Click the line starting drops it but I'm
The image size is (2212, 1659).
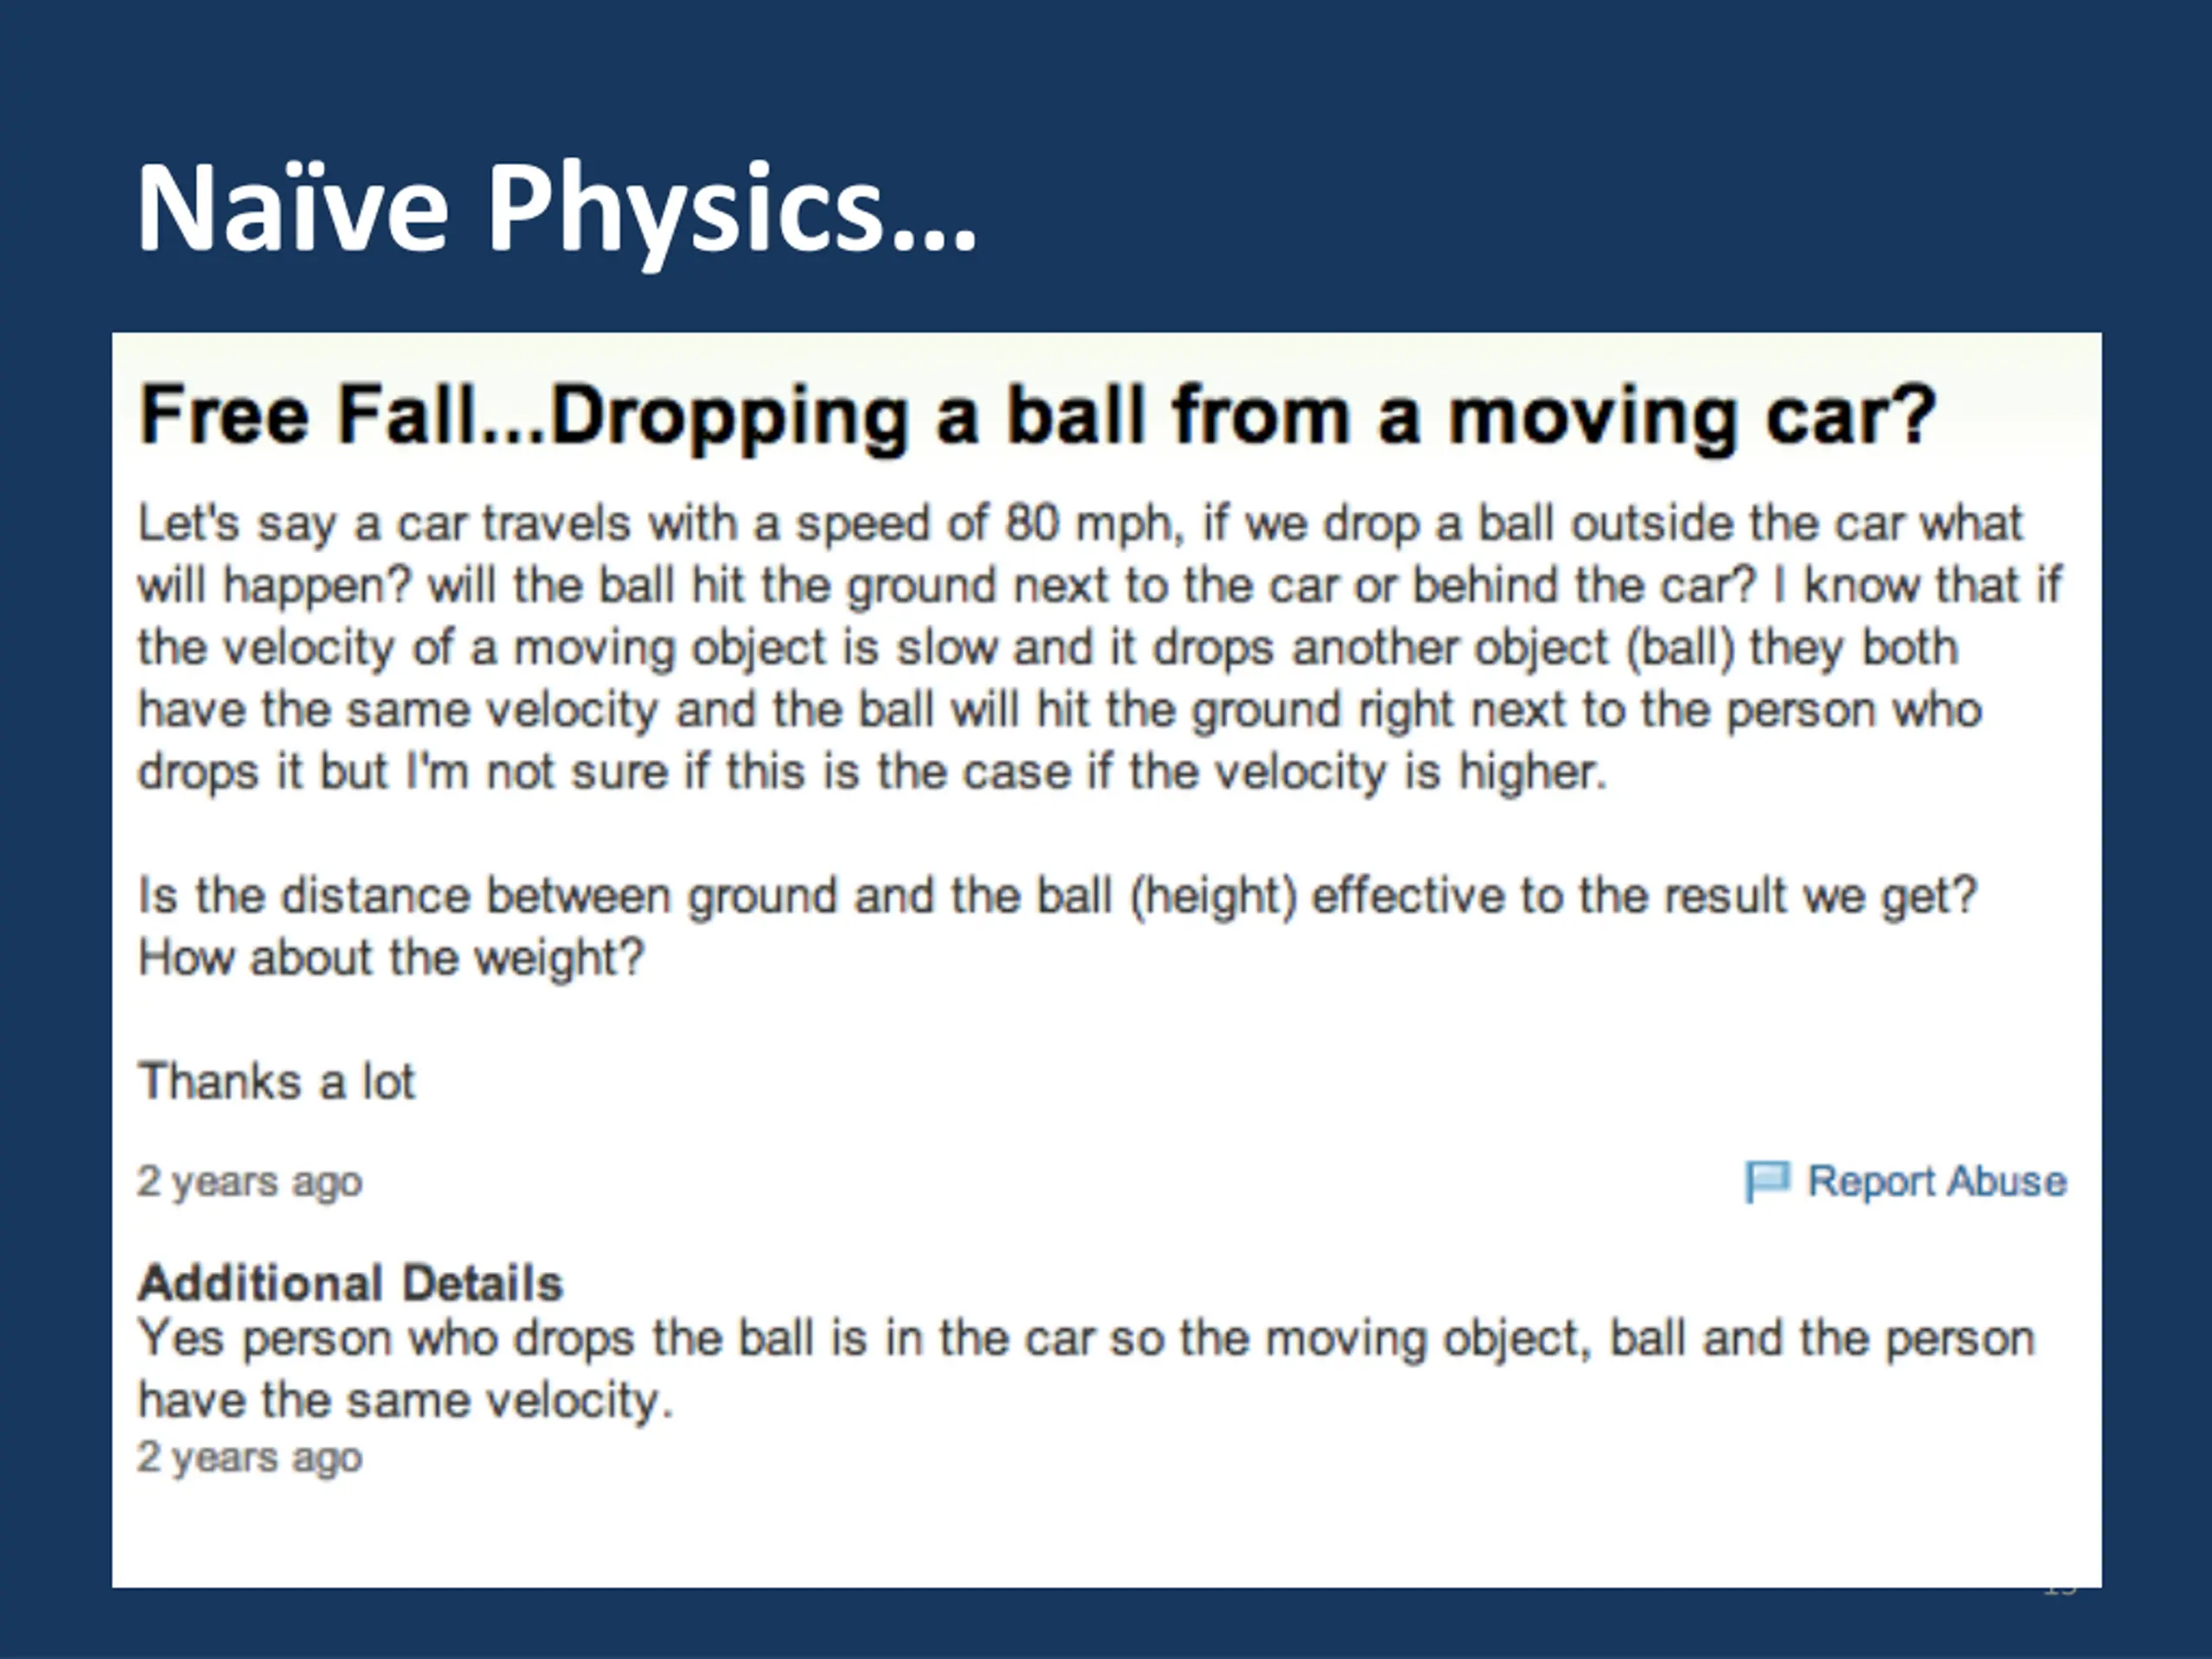coord(872,772)
